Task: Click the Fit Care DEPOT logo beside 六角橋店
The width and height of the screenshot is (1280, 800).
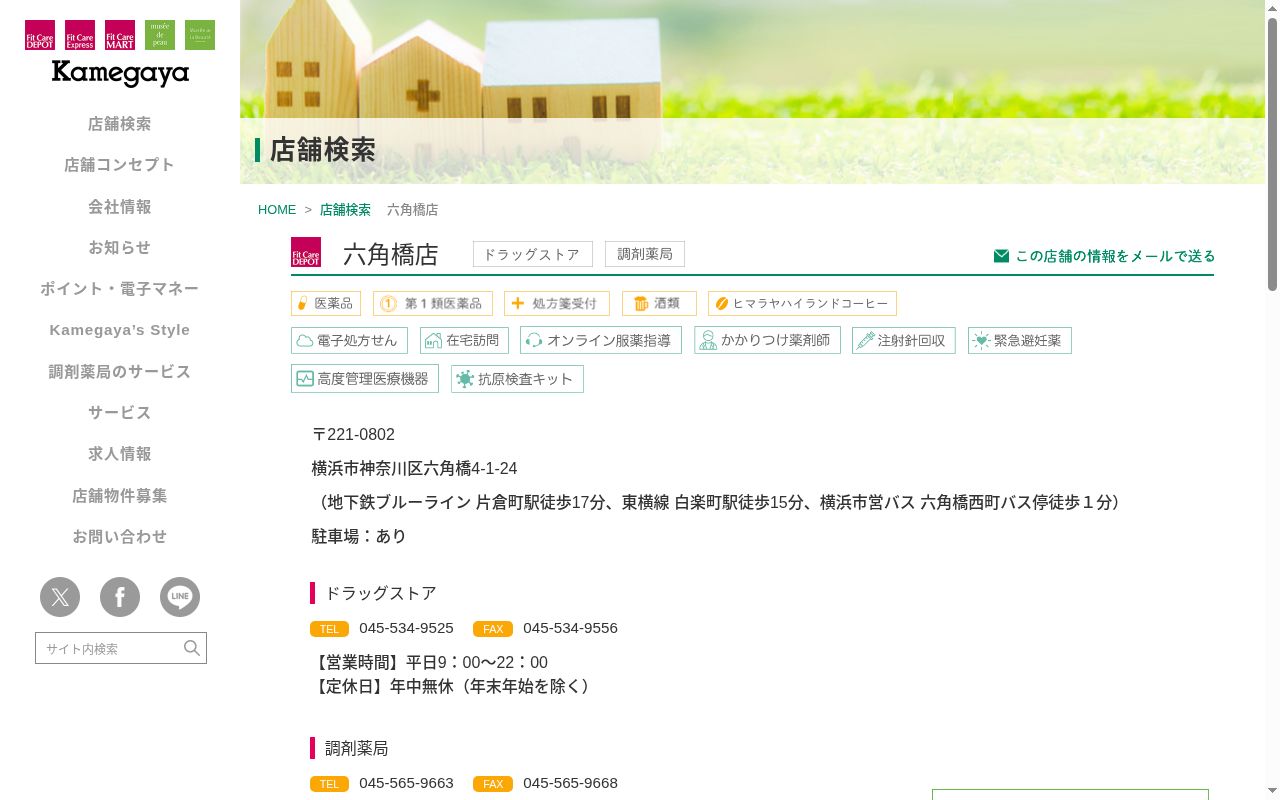Action: click(x=306, y=252)
